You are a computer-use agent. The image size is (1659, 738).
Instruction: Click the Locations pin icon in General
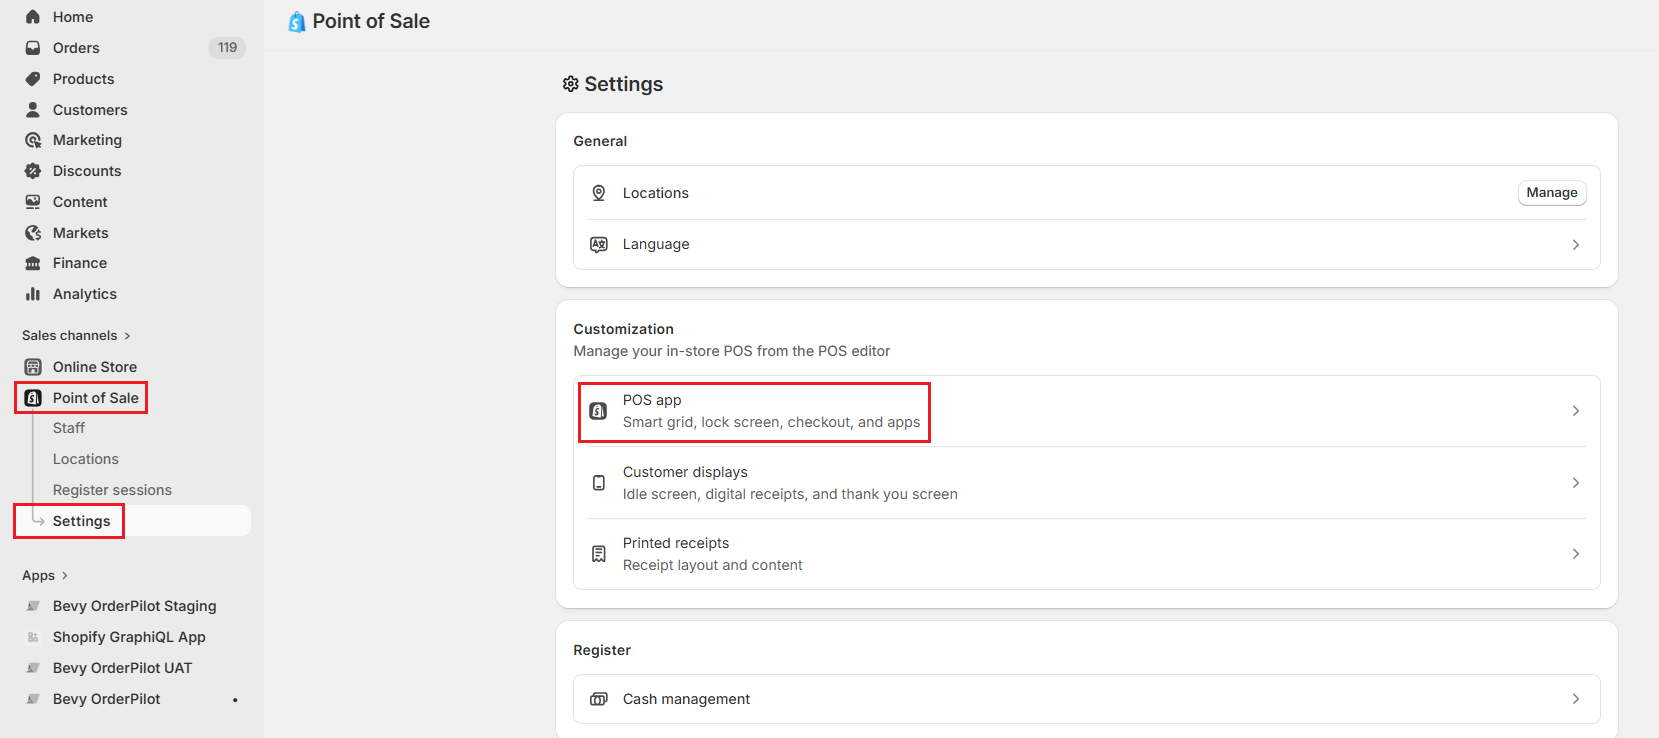tap(599, 193)
